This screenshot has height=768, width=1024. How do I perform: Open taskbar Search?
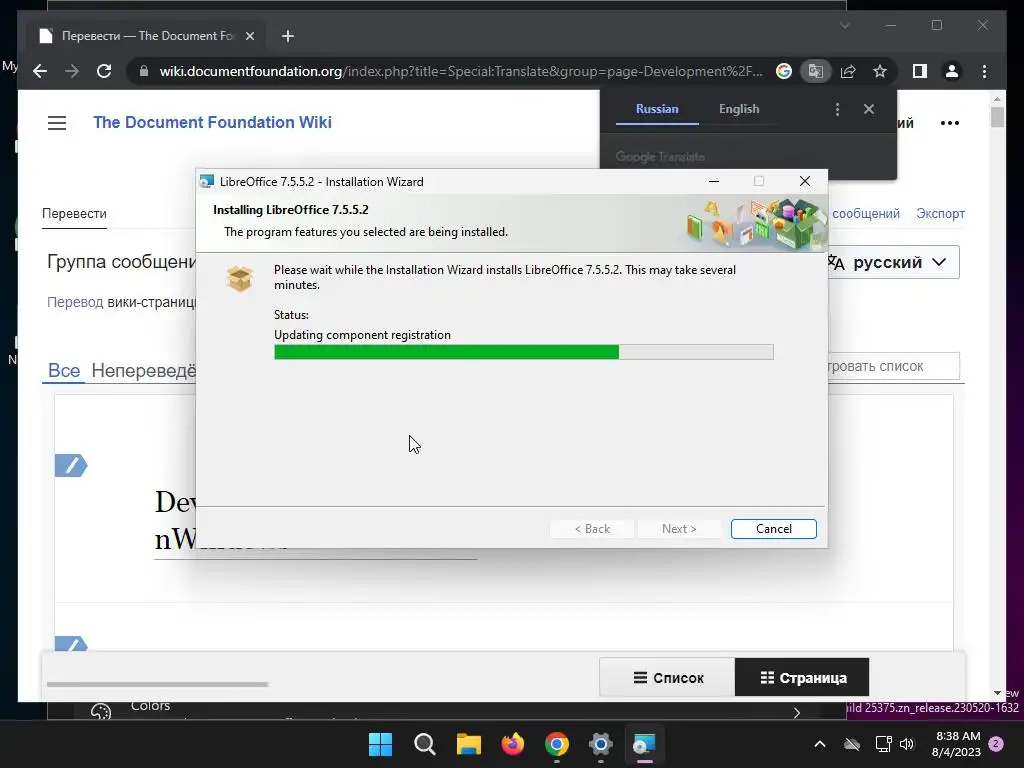[x=424, y=744]
